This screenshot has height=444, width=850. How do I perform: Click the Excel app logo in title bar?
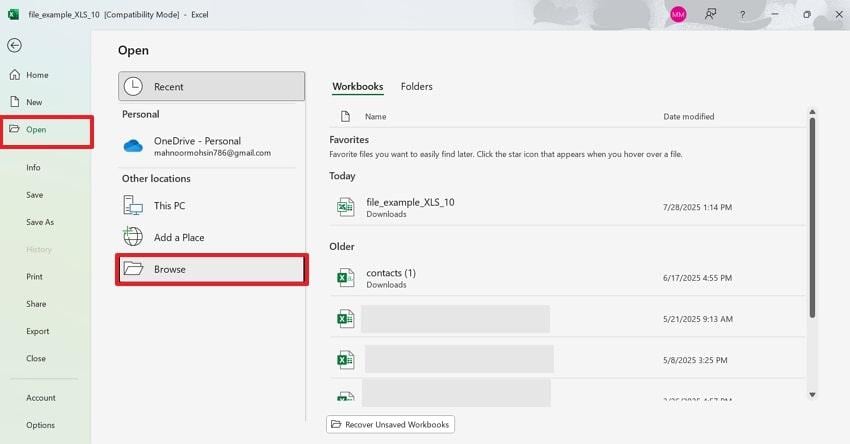point(14,15)
